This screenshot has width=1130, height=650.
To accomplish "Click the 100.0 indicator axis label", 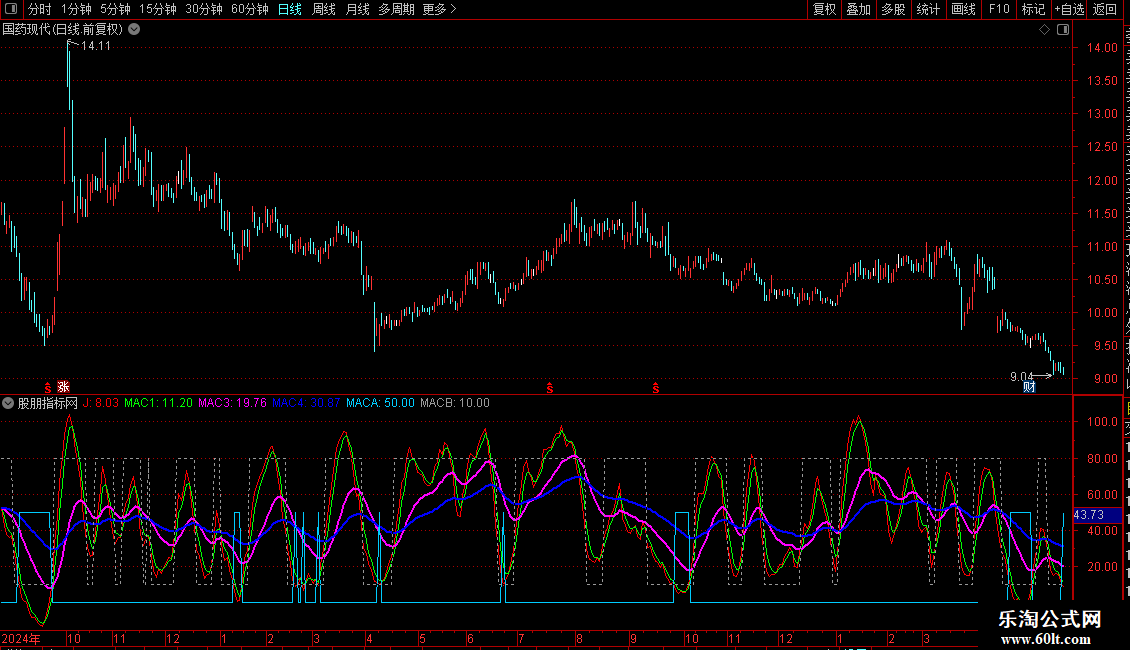I will coord(1103,422).
